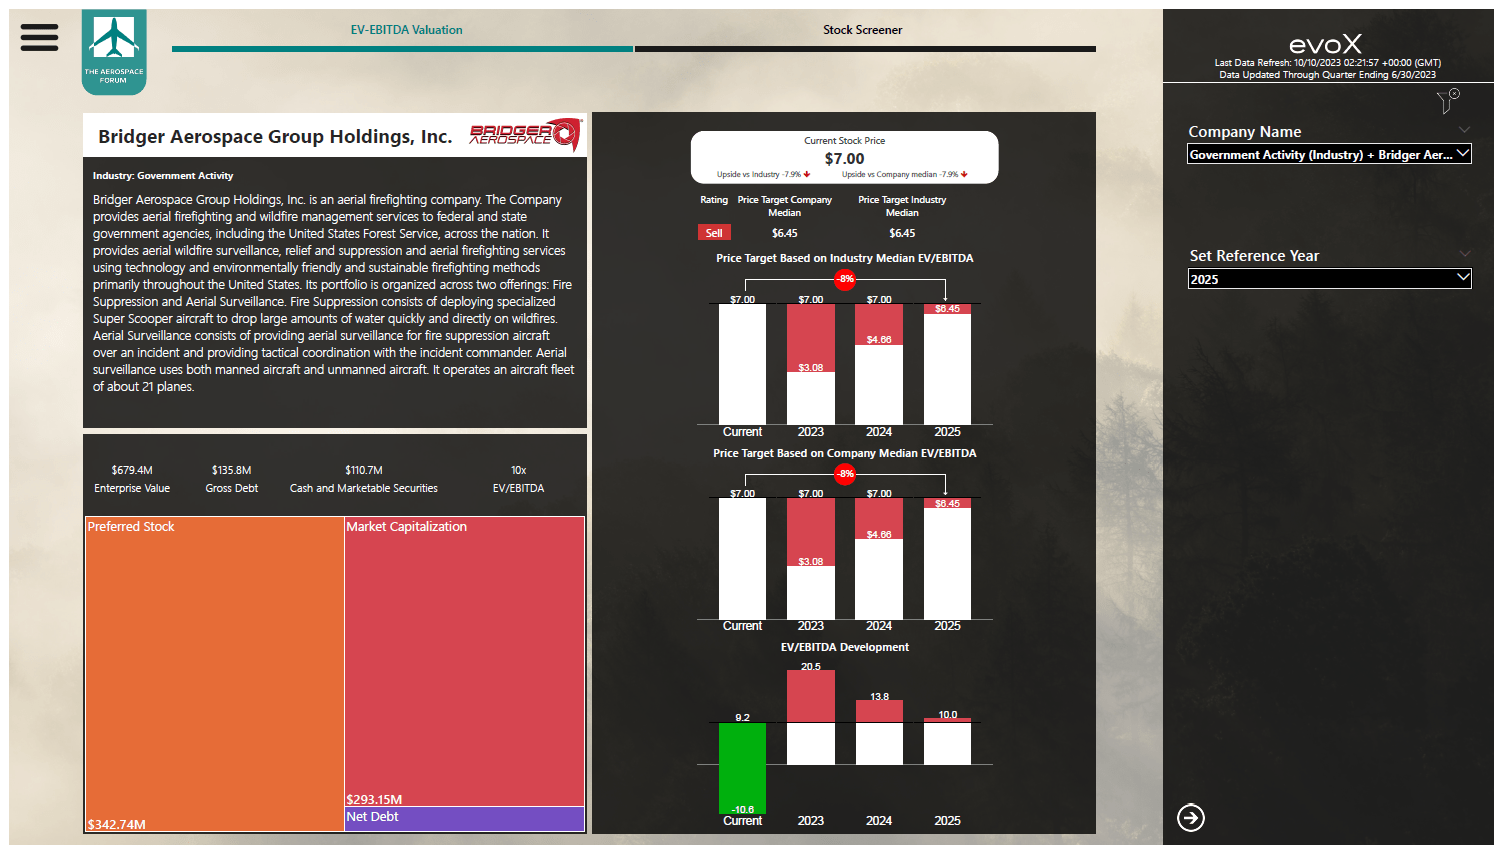Click the company description paragraph

pos(334,293)
